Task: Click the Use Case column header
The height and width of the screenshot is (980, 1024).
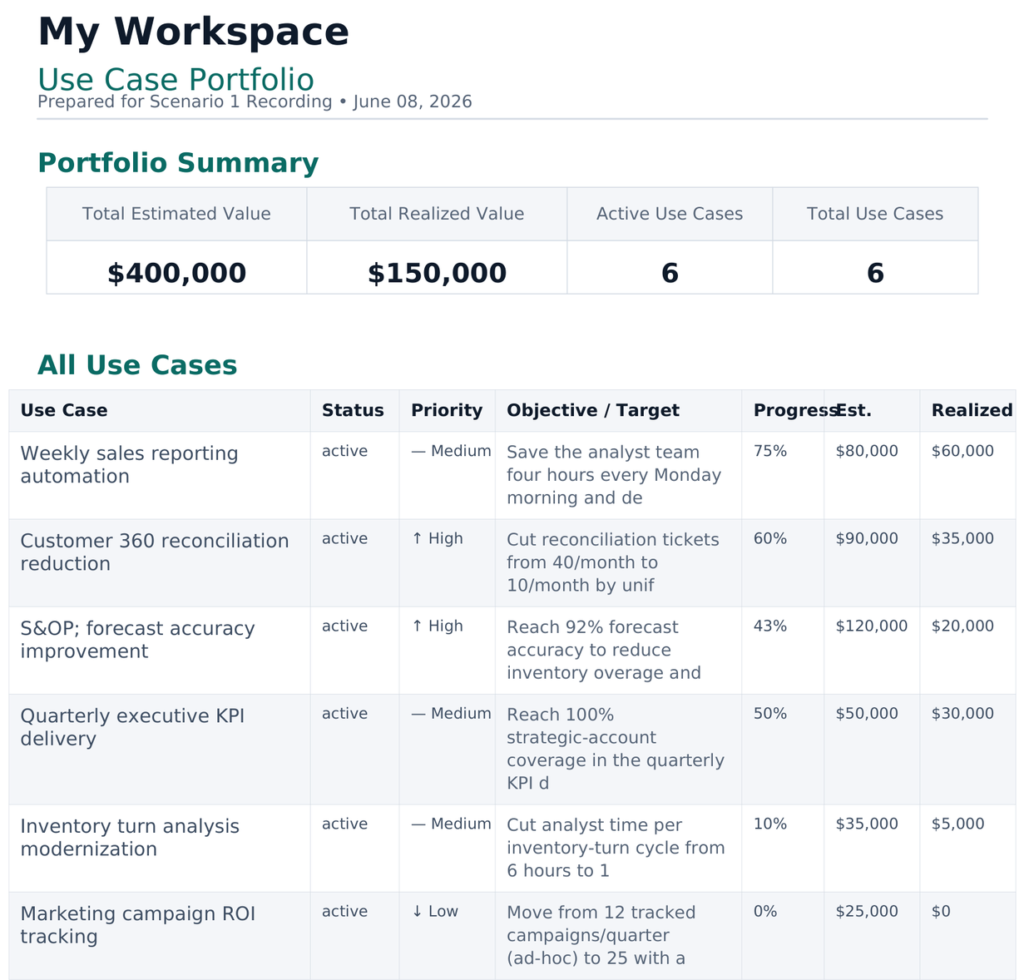Action: [x=64, y=410]
